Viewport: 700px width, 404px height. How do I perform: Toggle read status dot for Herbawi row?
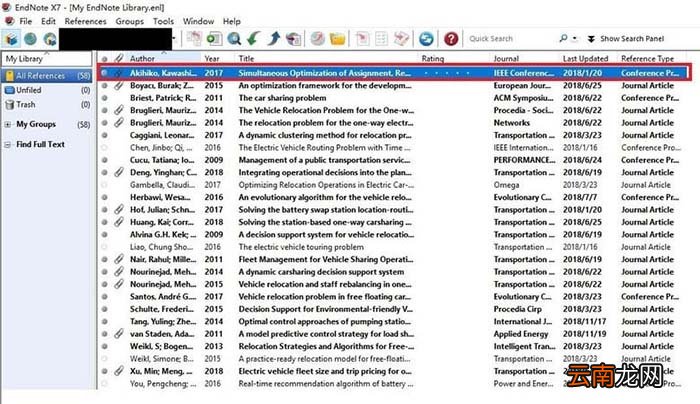click(x=104, y=197)
